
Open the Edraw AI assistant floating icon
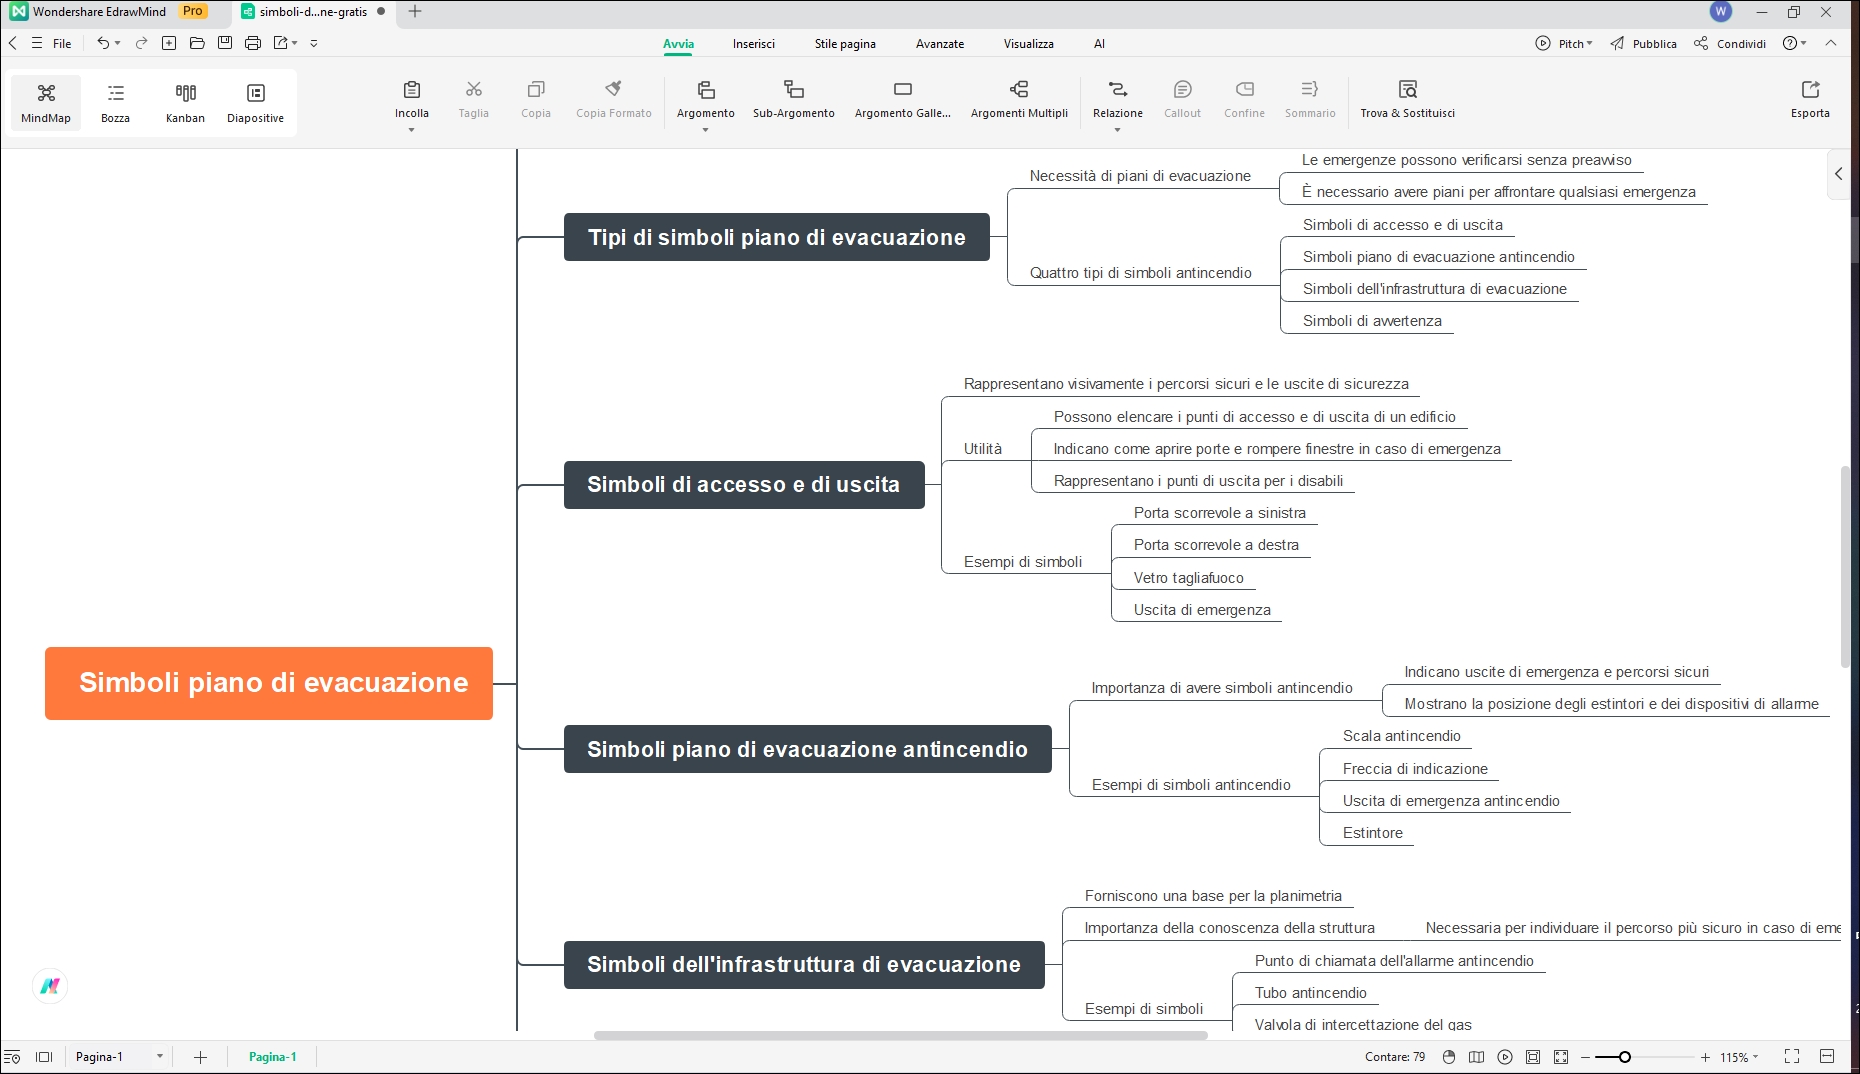click(x=50, y=986)
